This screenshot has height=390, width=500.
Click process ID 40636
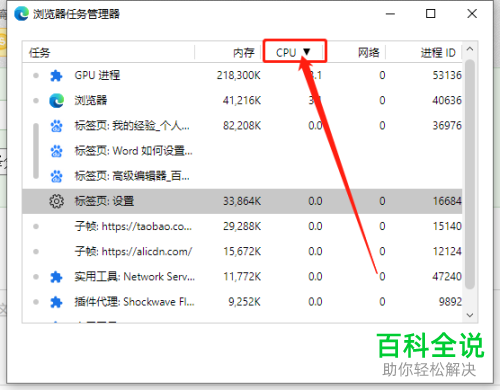pyautogui.click(x=447, y=101)
